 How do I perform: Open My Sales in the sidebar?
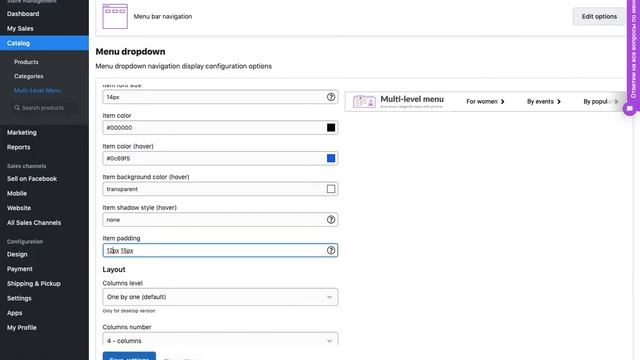click(x=20, y=29)
